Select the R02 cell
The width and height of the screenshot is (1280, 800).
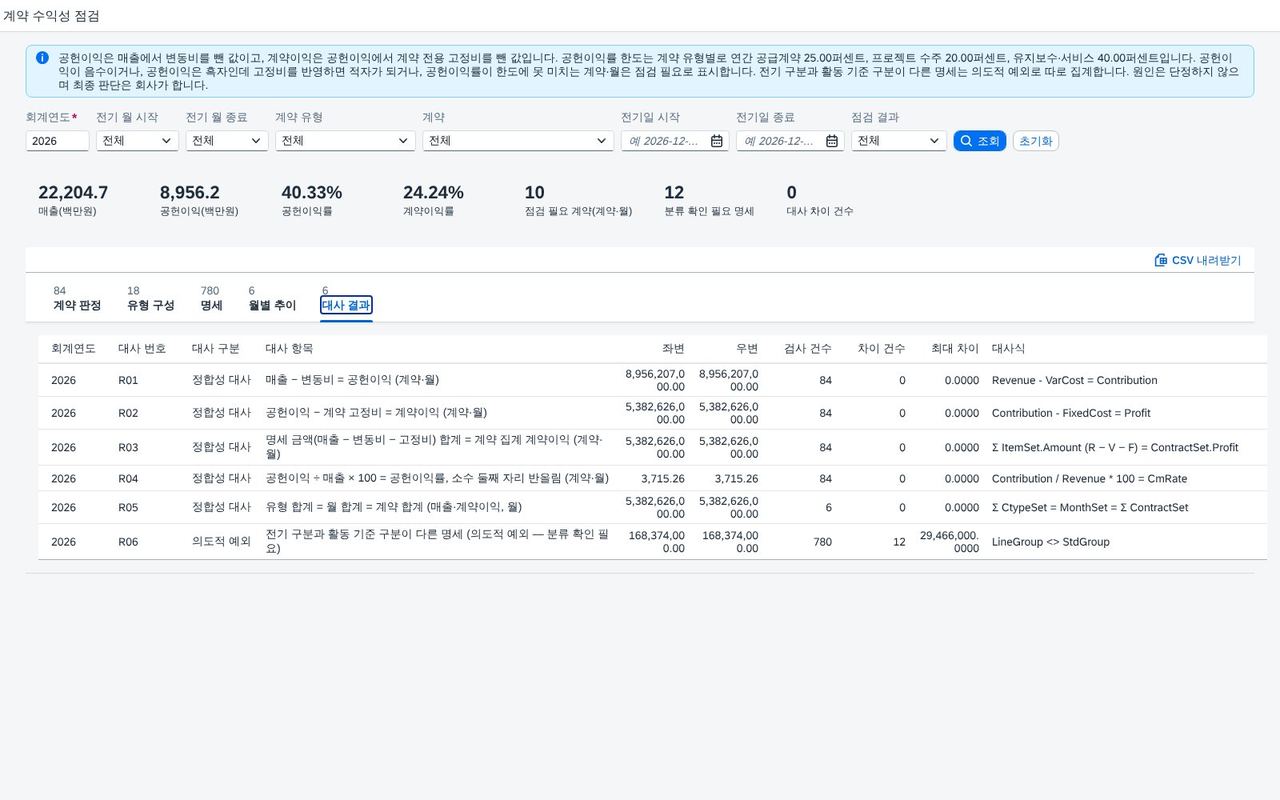pyautogui.click(x=128, y=413)
